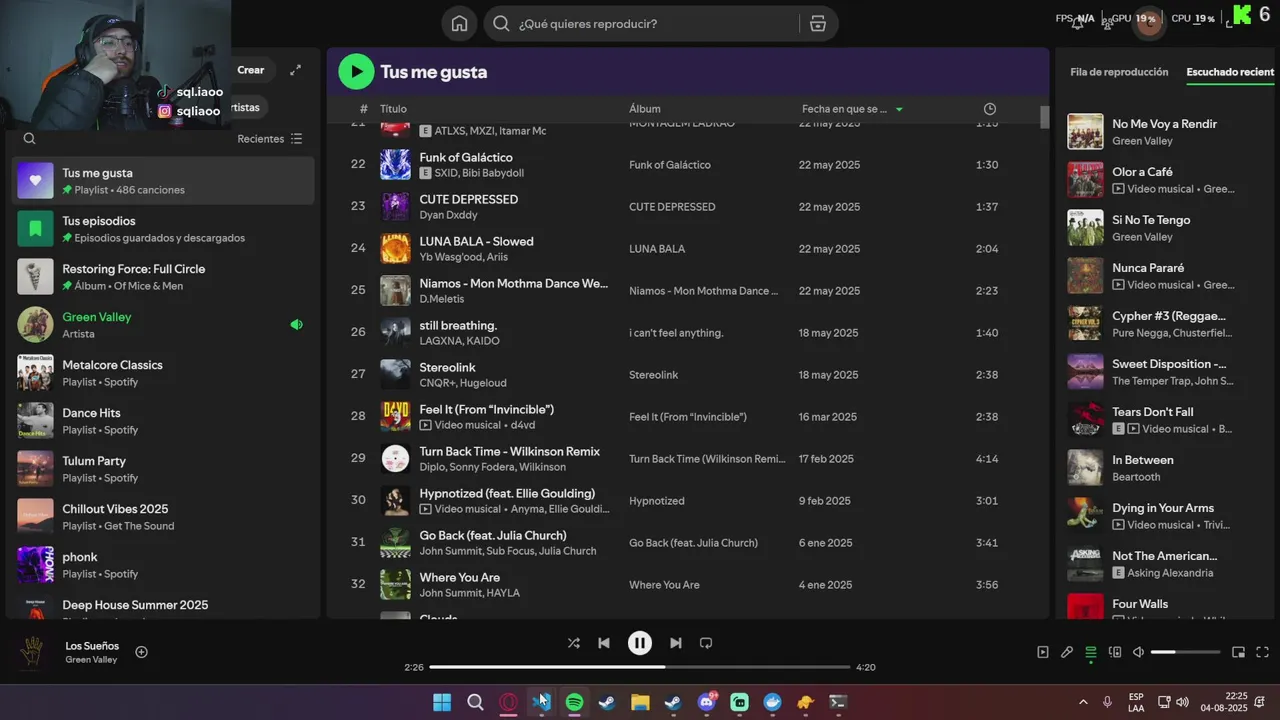Open John Summit, HAYLA artist link
This screenshot has height=720, width=1280.
(470, 593)
